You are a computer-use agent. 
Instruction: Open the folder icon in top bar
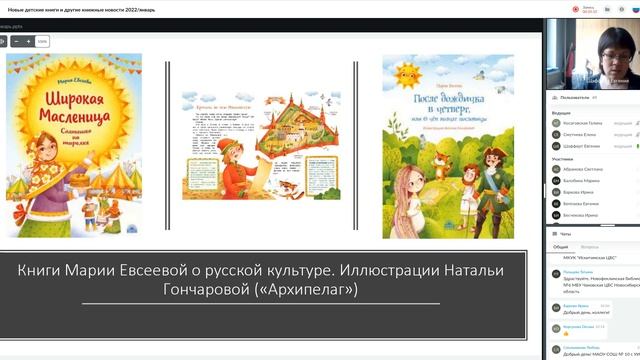pos(607,9)
